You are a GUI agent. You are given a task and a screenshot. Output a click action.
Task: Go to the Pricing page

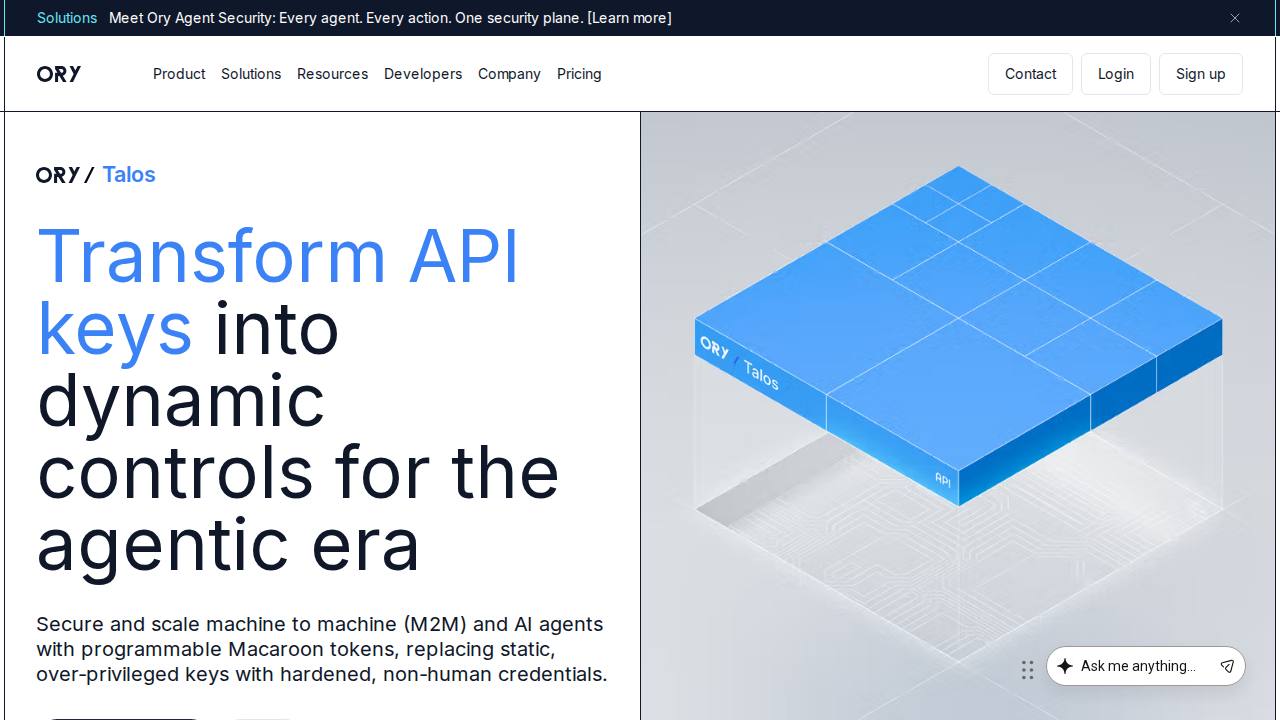[579, 74]
